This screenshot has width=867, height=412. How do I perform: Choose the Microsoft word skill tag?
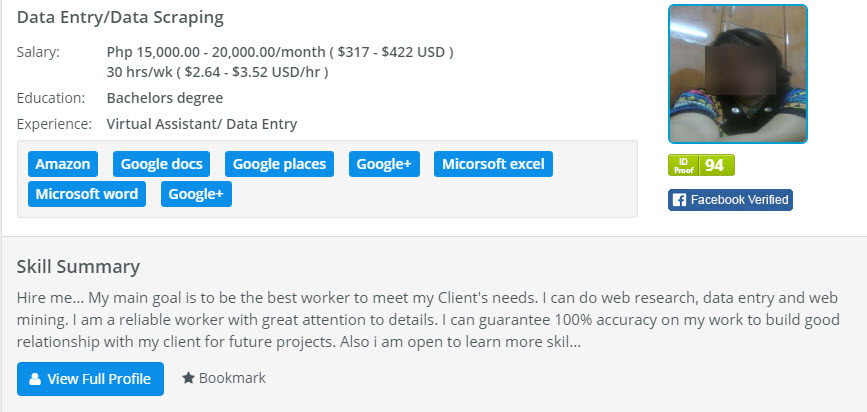point(87,194)
